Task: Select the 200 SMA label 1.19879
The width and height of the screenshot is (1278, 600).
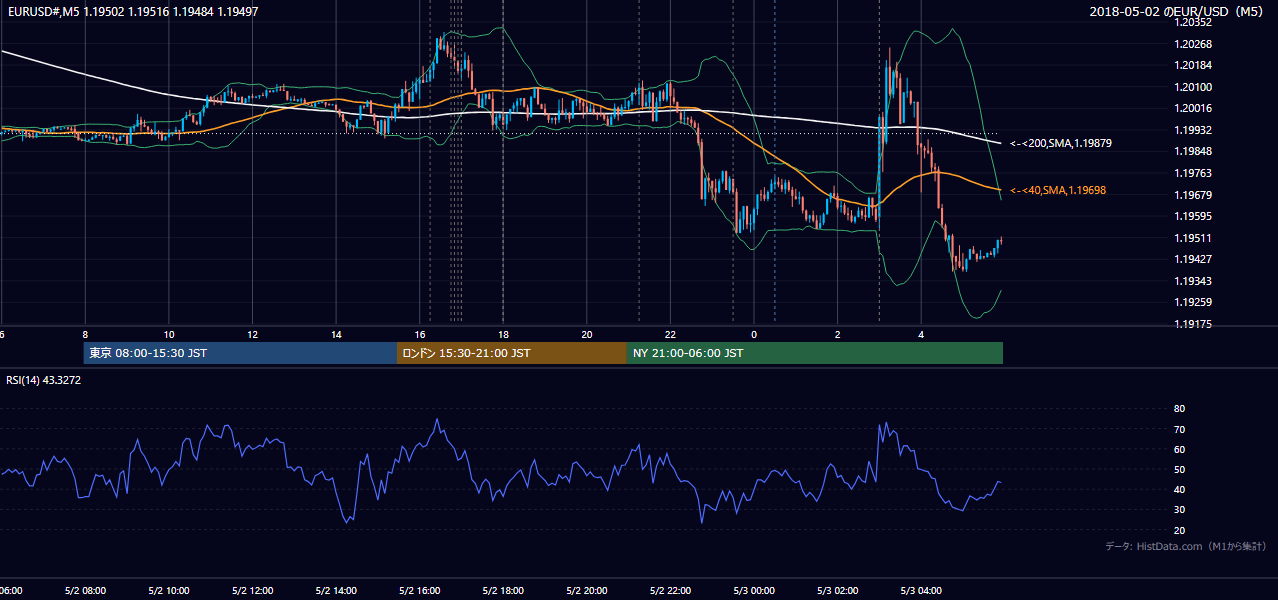Action: coord(1060,143)
